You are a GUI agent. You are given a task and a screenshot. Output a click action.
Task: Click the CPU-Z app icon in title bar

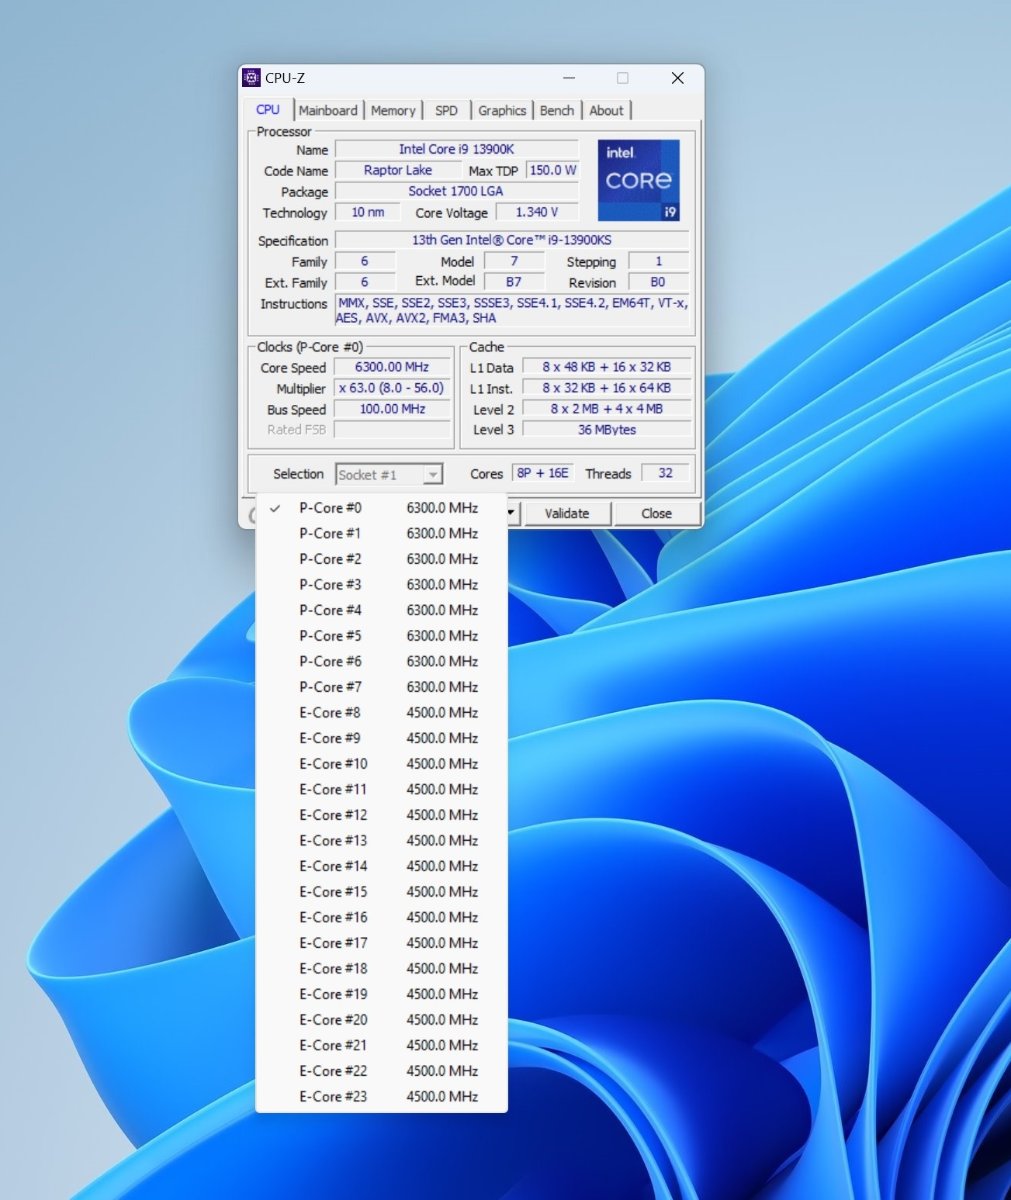pos(252,78)
